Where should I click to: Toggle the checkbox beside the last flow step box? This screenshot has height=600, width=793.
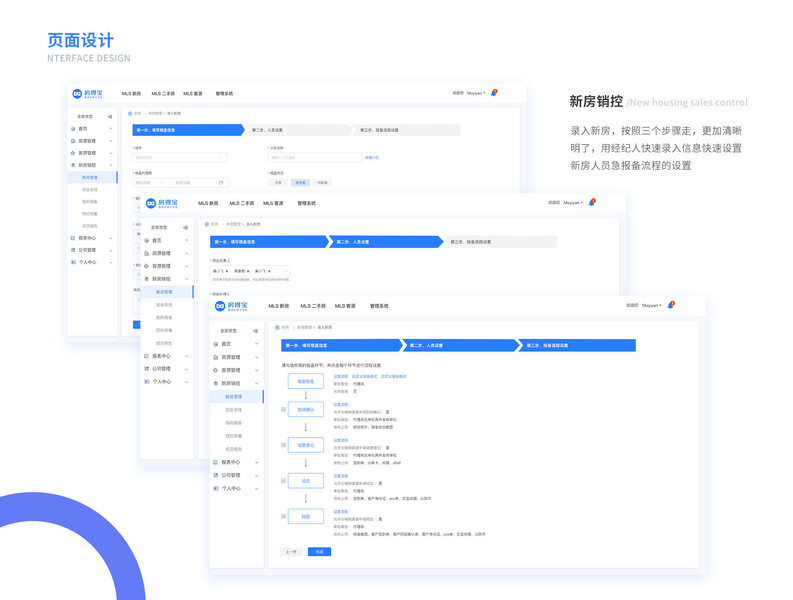tap(283, 517)
